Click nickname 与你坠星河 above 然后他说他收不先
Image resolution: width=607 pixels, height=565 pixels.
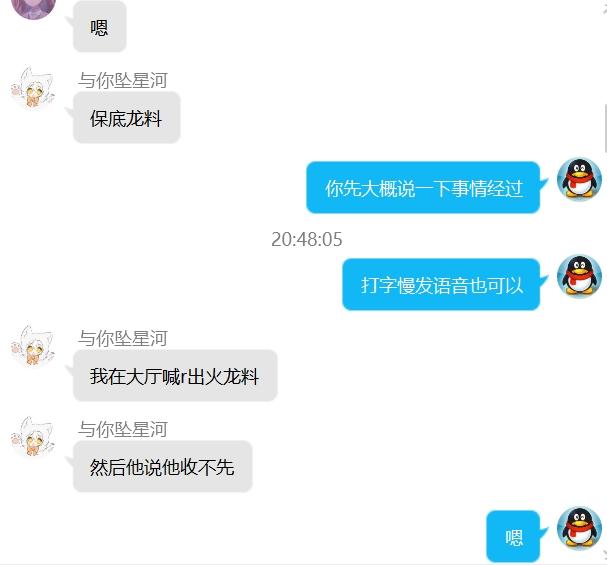(x=123, y=430)
